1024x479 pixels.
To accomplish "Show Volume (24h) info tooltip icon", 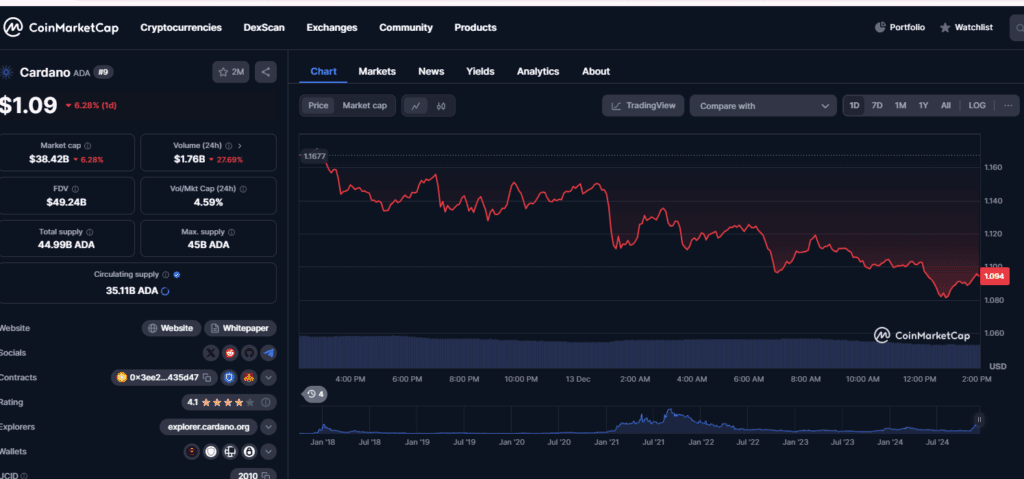I will pyautogui.click(x=229, y=146).
